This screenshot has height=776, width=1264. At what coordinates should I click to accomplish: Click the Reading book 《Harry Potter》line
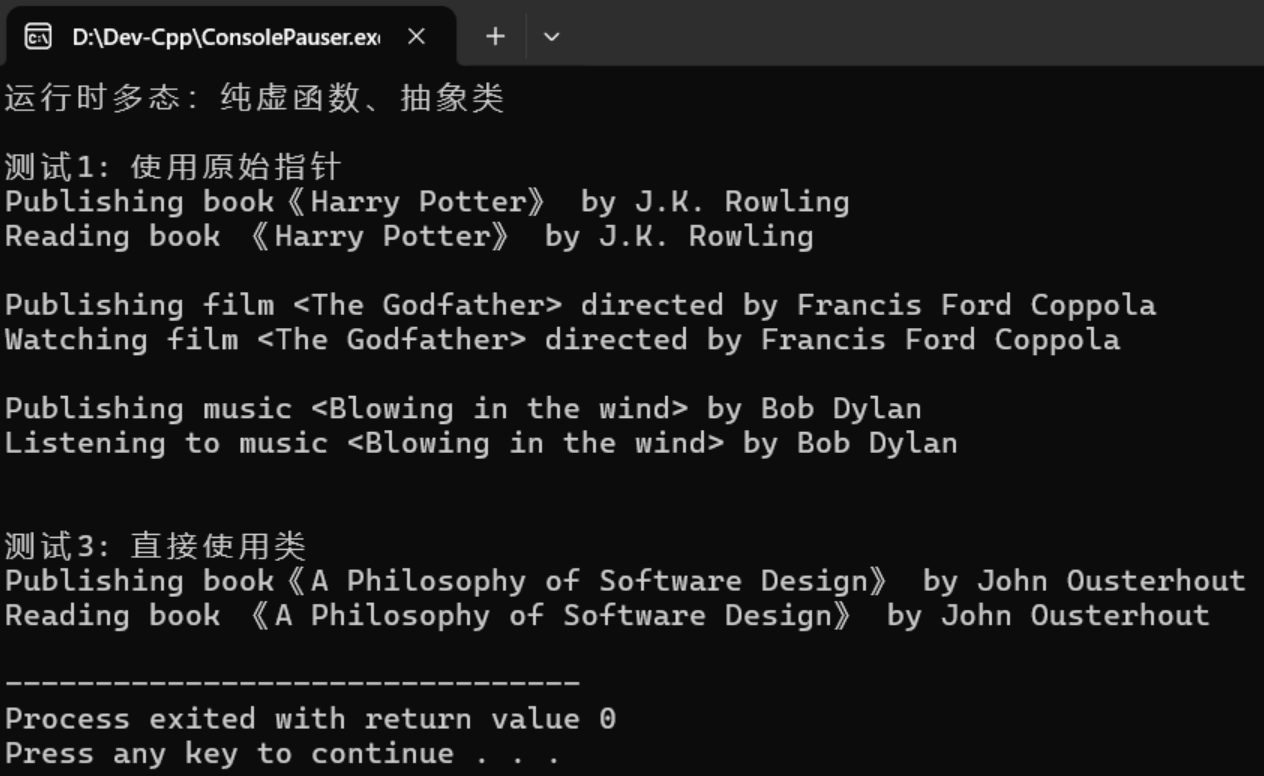click(409, 236)
